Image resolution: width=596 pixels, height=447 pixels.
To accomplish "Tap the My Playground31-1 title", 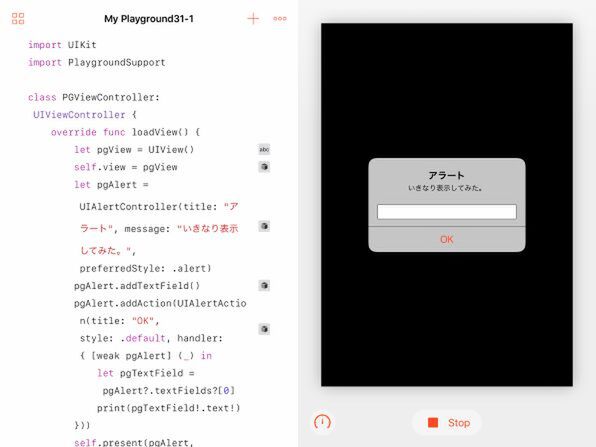I will tap(149, 19).
